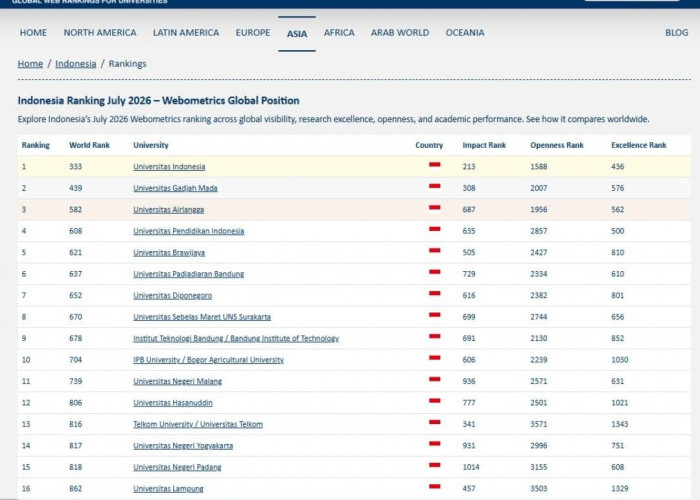Viewport: 700px width, 500px height.
Task: Click the University column header
Action: click(x=151, y=145)
